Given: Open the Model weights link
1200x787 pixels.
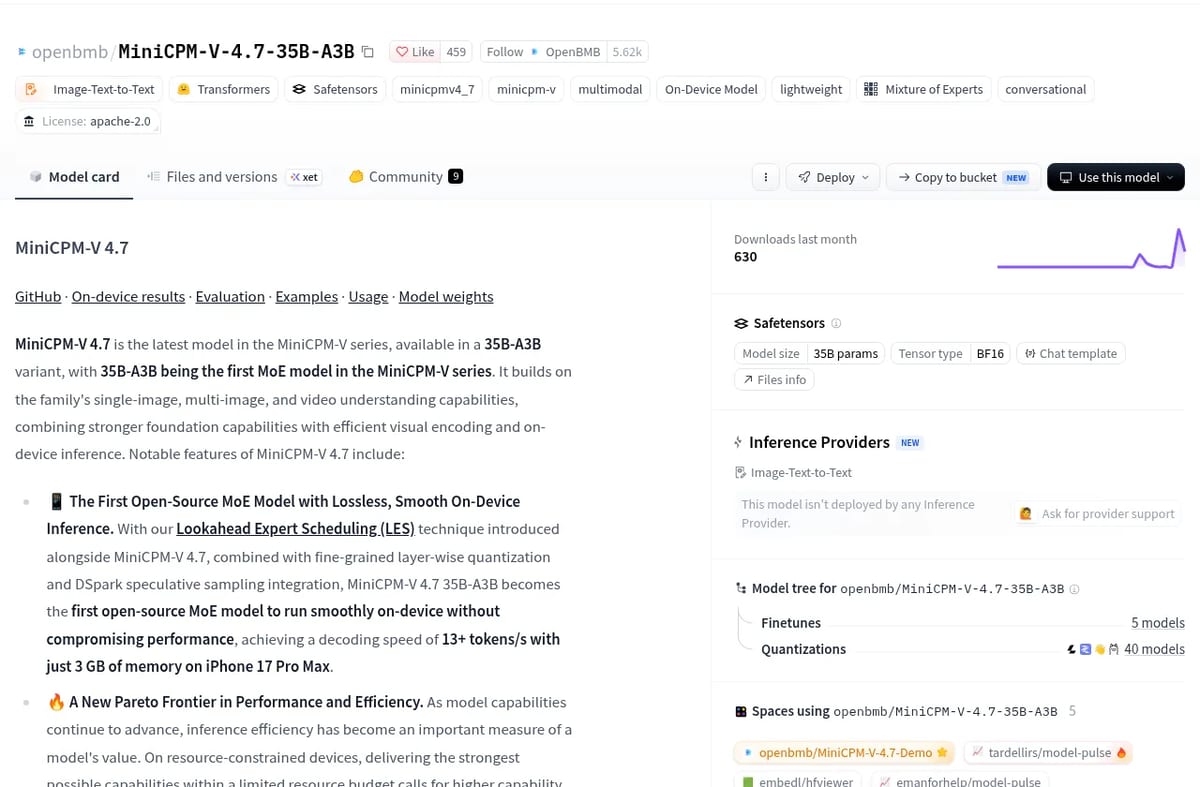Looking at the screenshot, I should click(446, 296).
